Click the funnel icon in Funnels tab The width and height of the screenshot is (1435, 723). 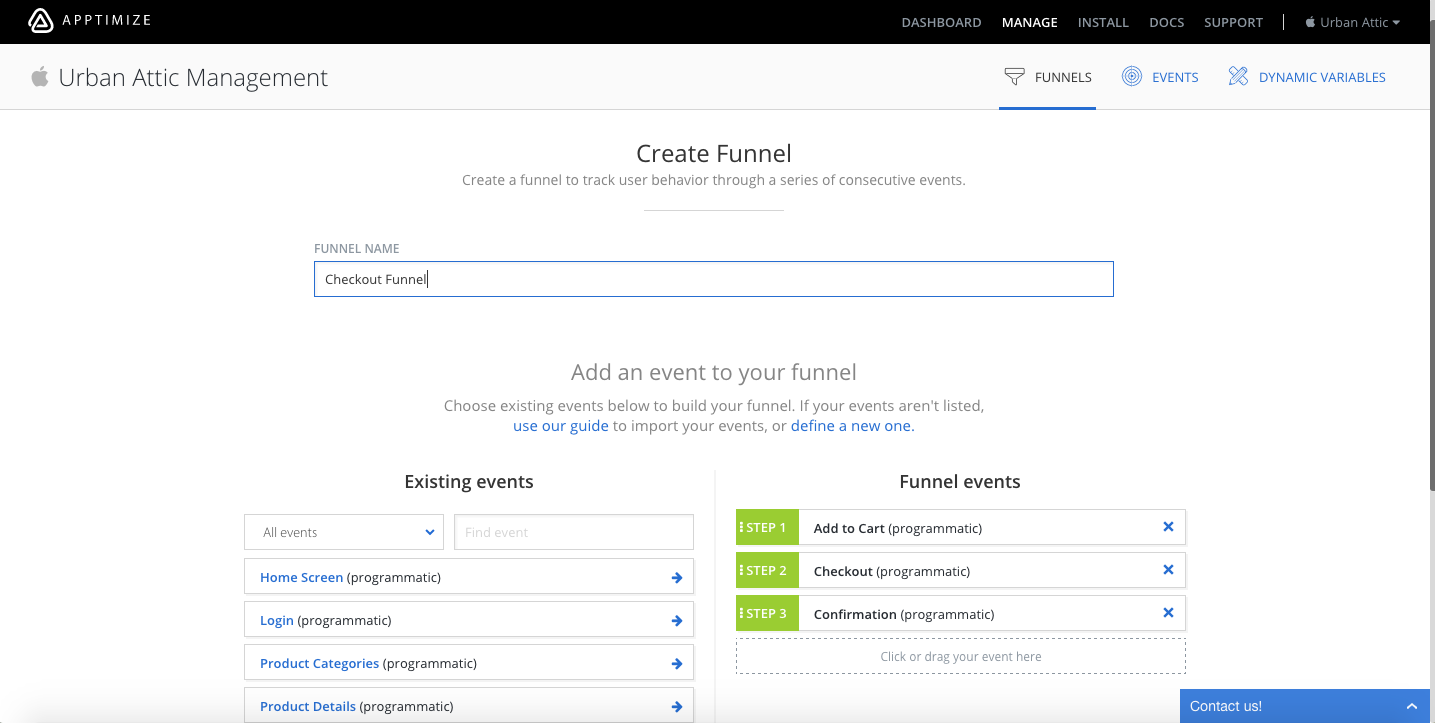coord(1014,76)
